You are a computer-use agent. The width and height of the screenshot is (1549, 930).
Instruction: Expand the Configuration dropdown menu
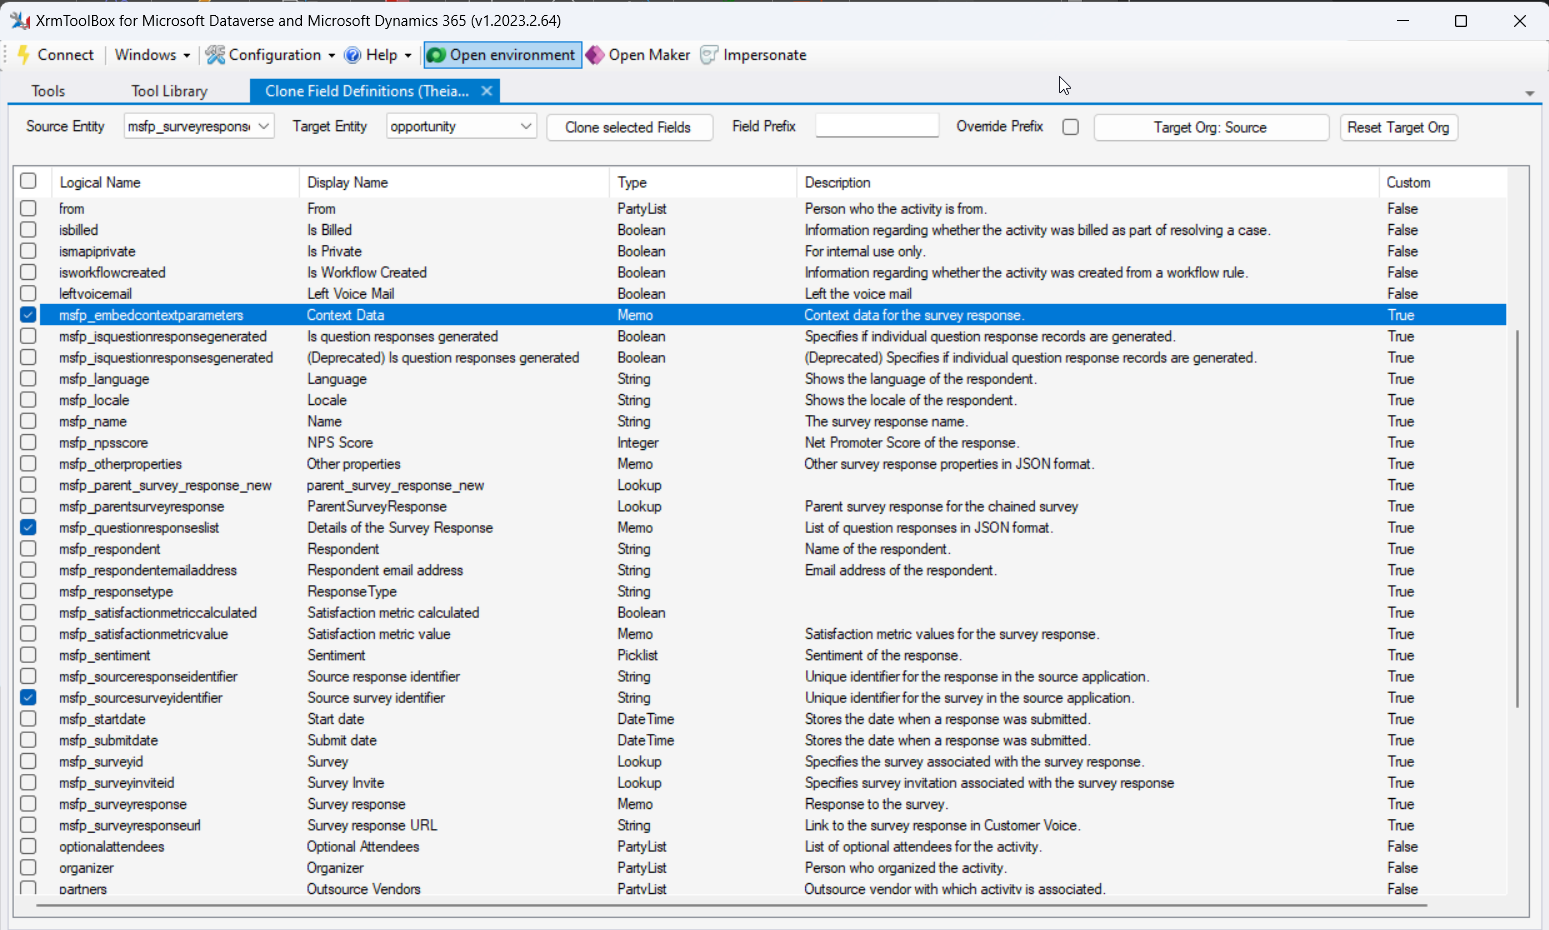331,56
